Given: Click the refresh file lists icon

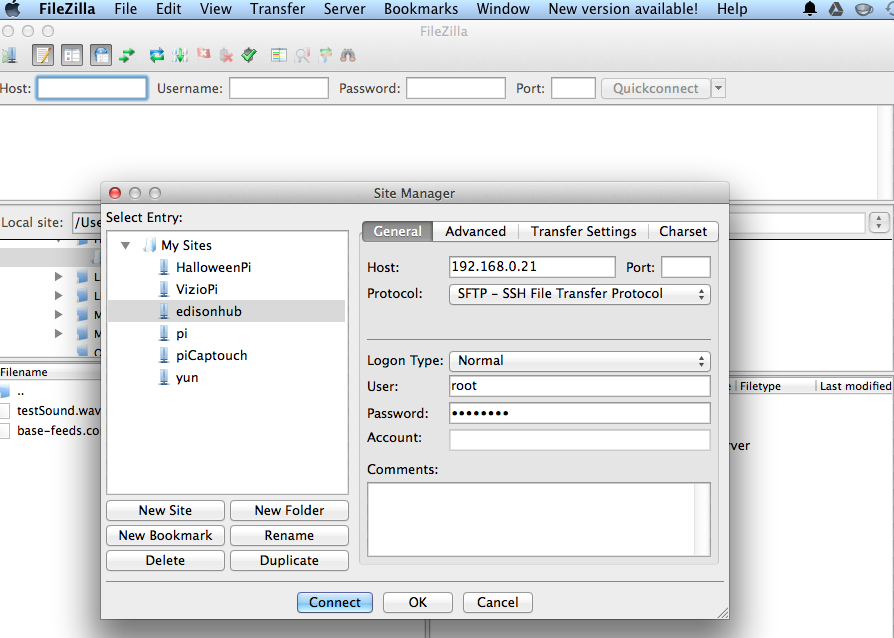Looking at the screenshot, I should click(157, 55).
